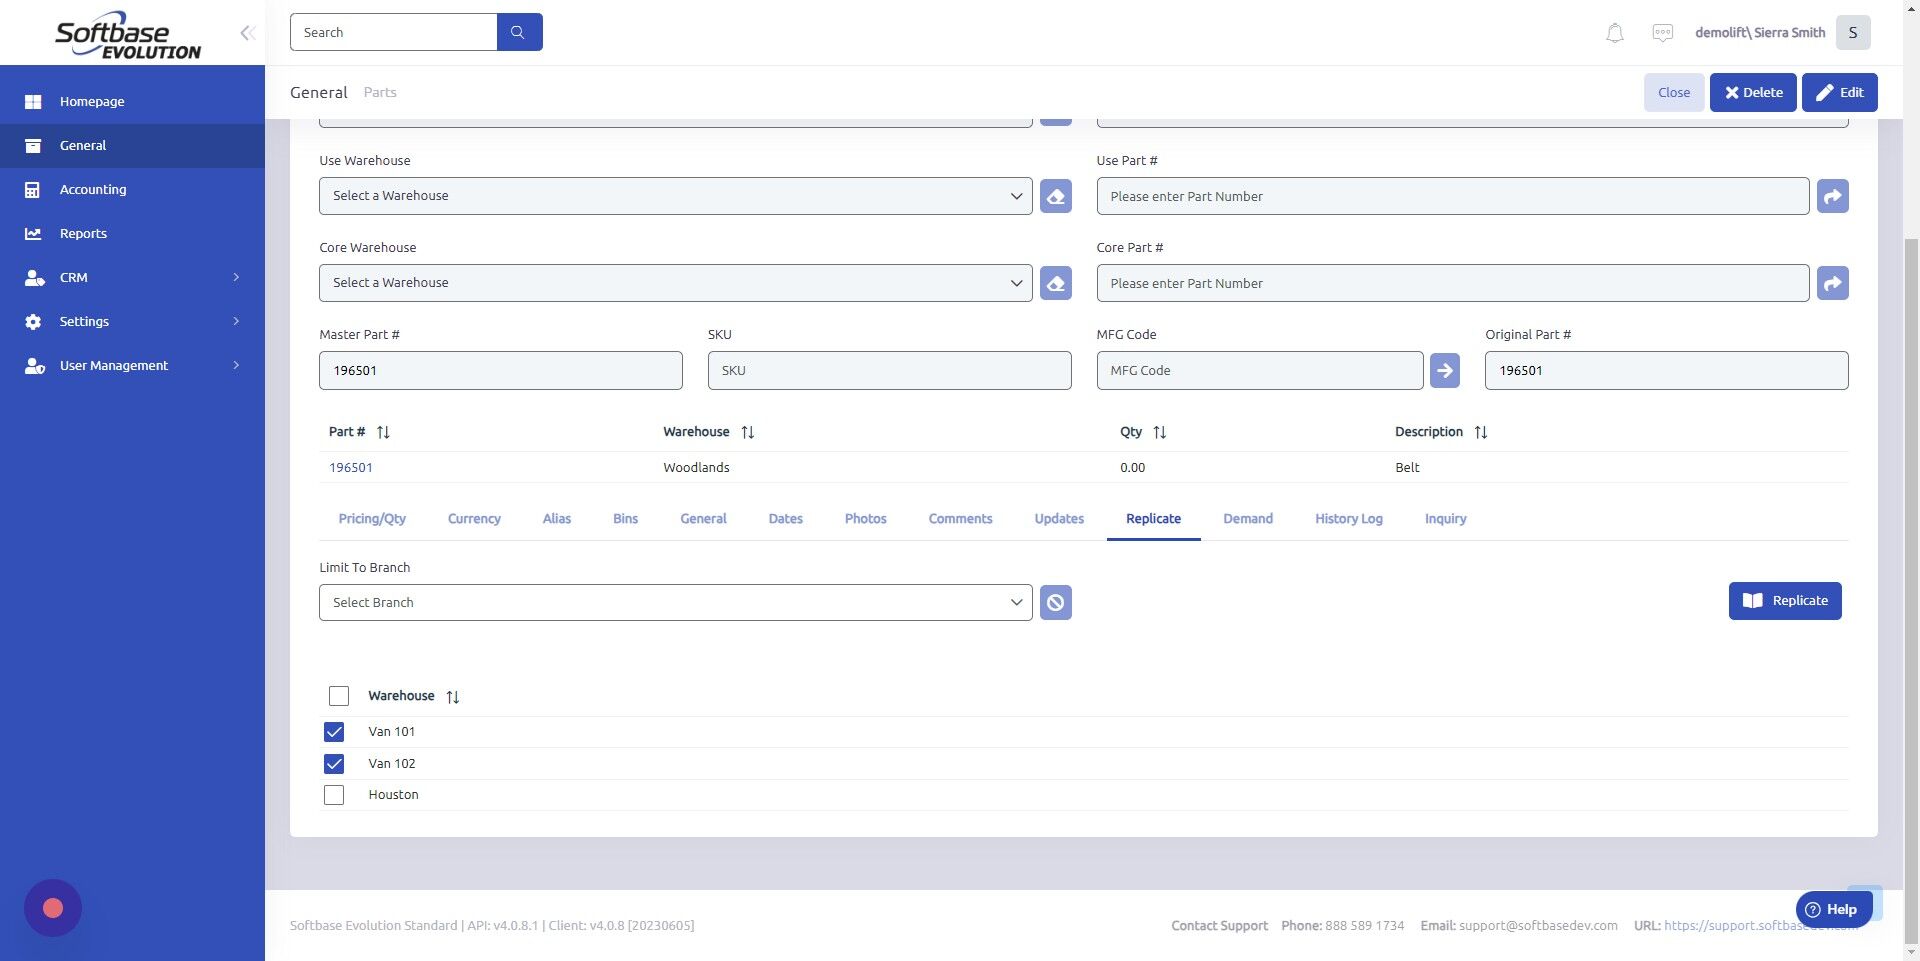Uncheck the Van 101 warehouse checkbox

pyautogui.click(x=334, y=731)
